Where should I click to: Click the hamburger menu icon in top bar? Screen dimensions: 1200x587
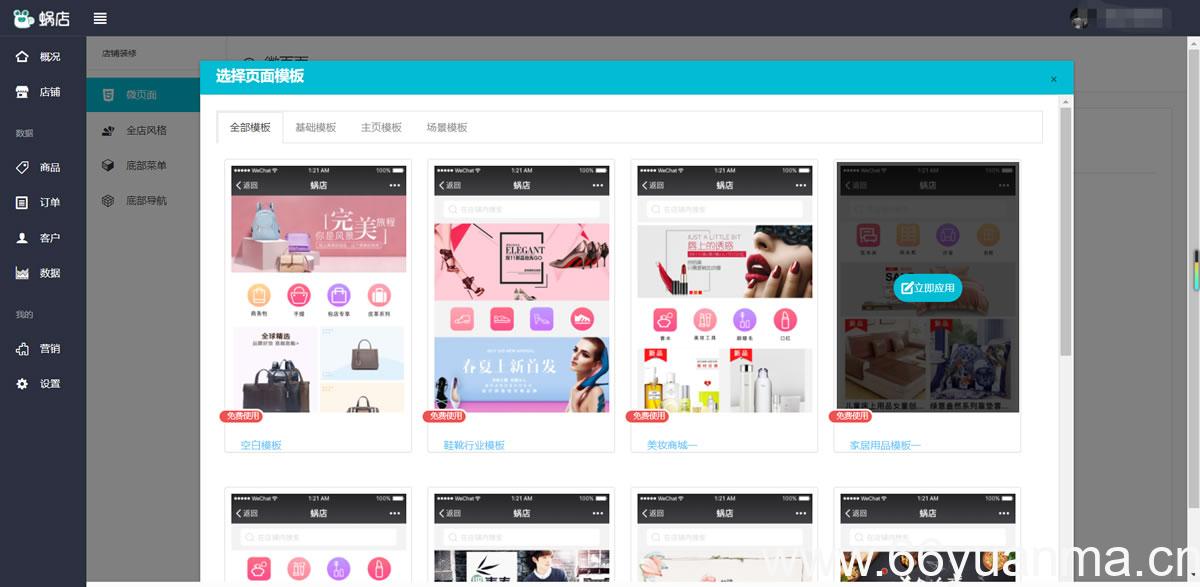(100, 18)
